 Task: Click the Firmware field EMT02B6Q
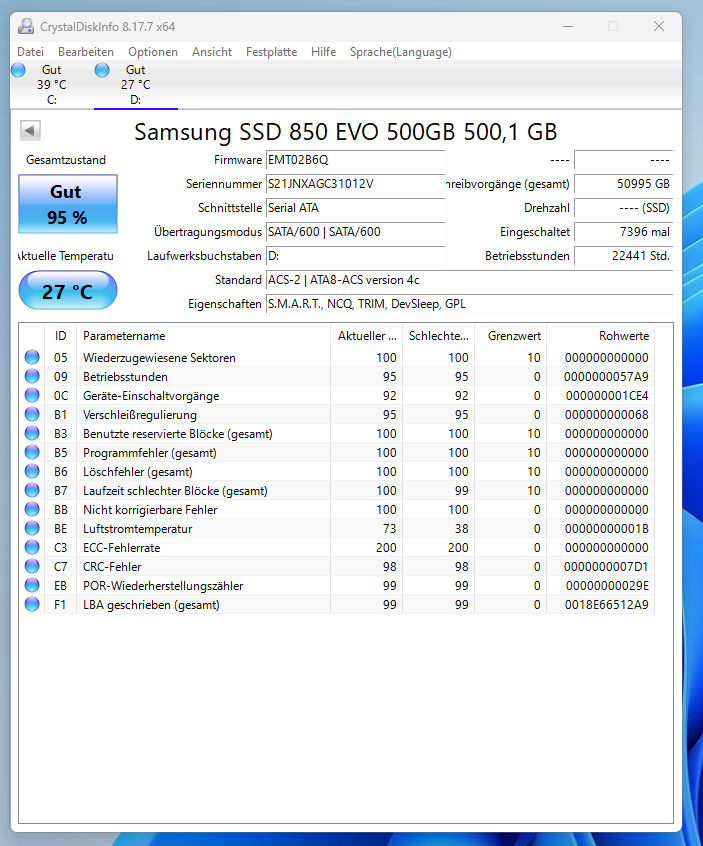point(356,160)
